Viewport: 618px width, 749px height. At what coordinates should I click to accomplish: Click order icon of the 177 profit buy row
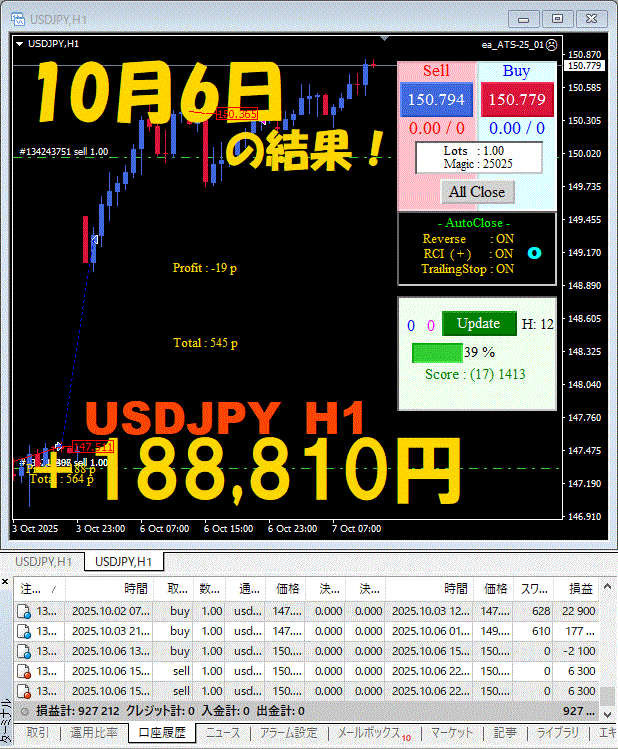pos(24,631)
